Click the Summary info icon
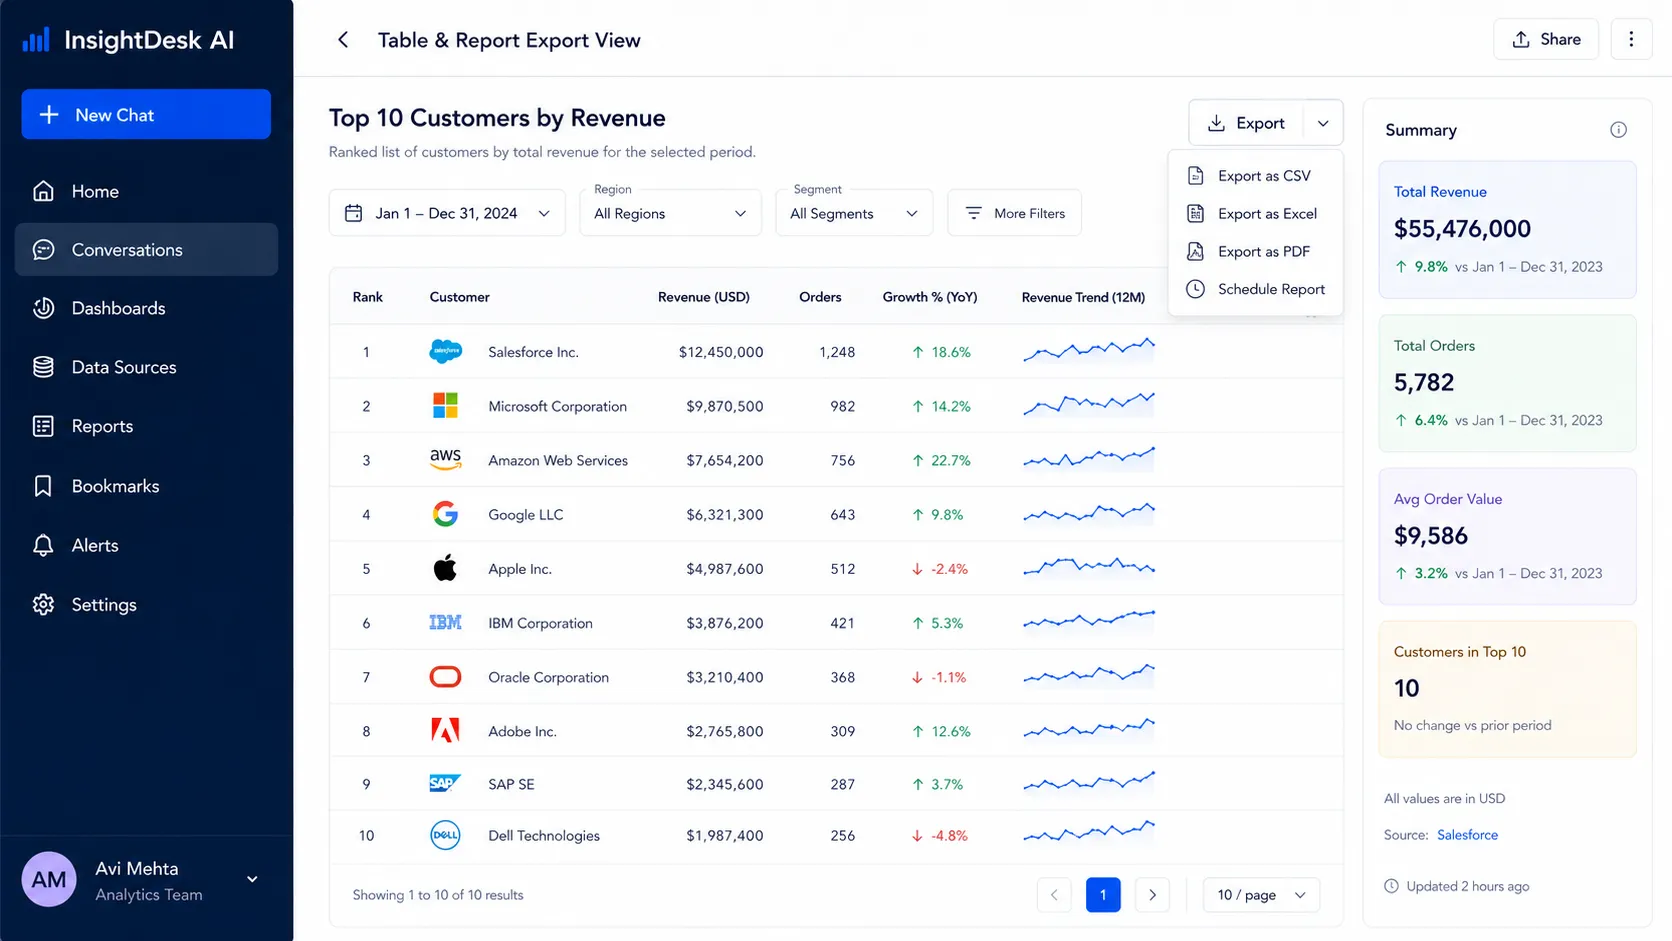This screenshot has height=941, width=1672. click(x=1618, y=130)
